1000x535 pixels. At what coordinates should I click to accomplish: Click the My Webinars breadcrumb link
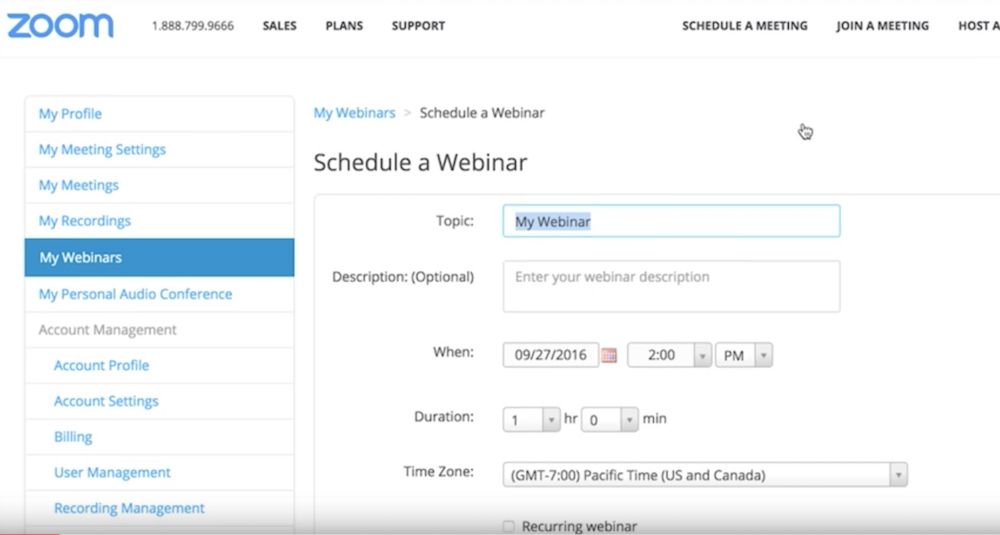[x=354, y=113]
